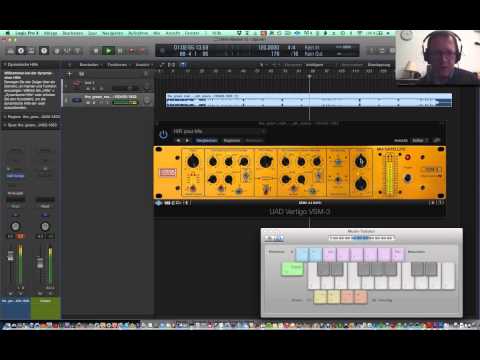Viewport: 480px width, 360px height.
Task: Toggle the blue catch playhead button
Action: (x=183, y=65)
